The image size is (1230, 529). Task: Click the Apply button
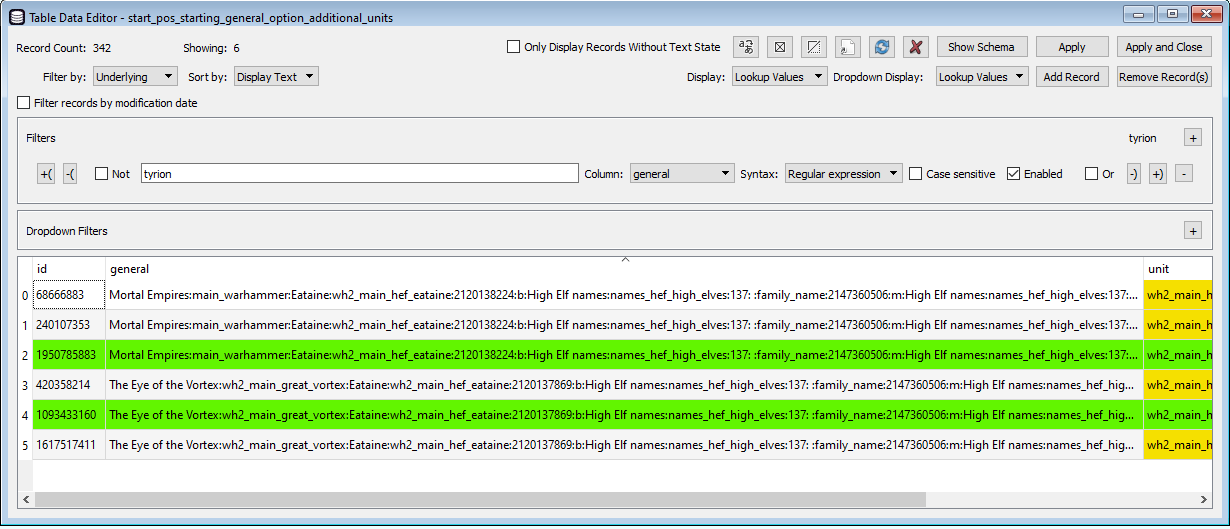(x=1072, y=47)
